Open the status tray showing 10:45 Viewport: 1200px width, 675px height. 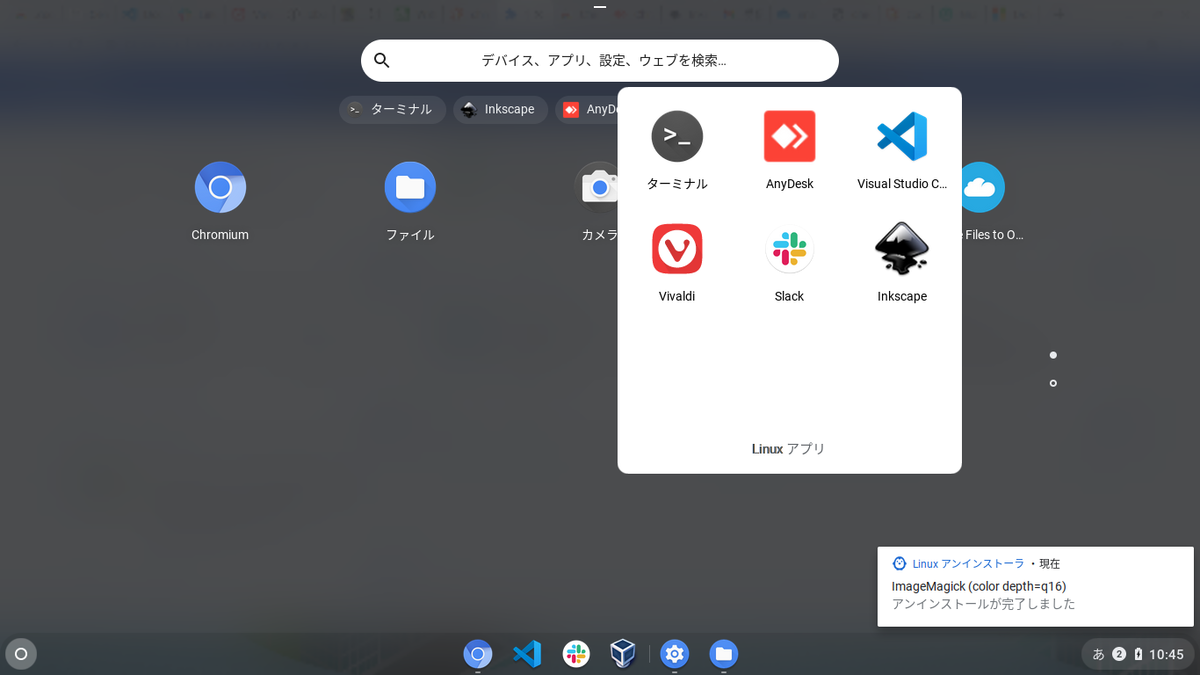point(1137,654)
